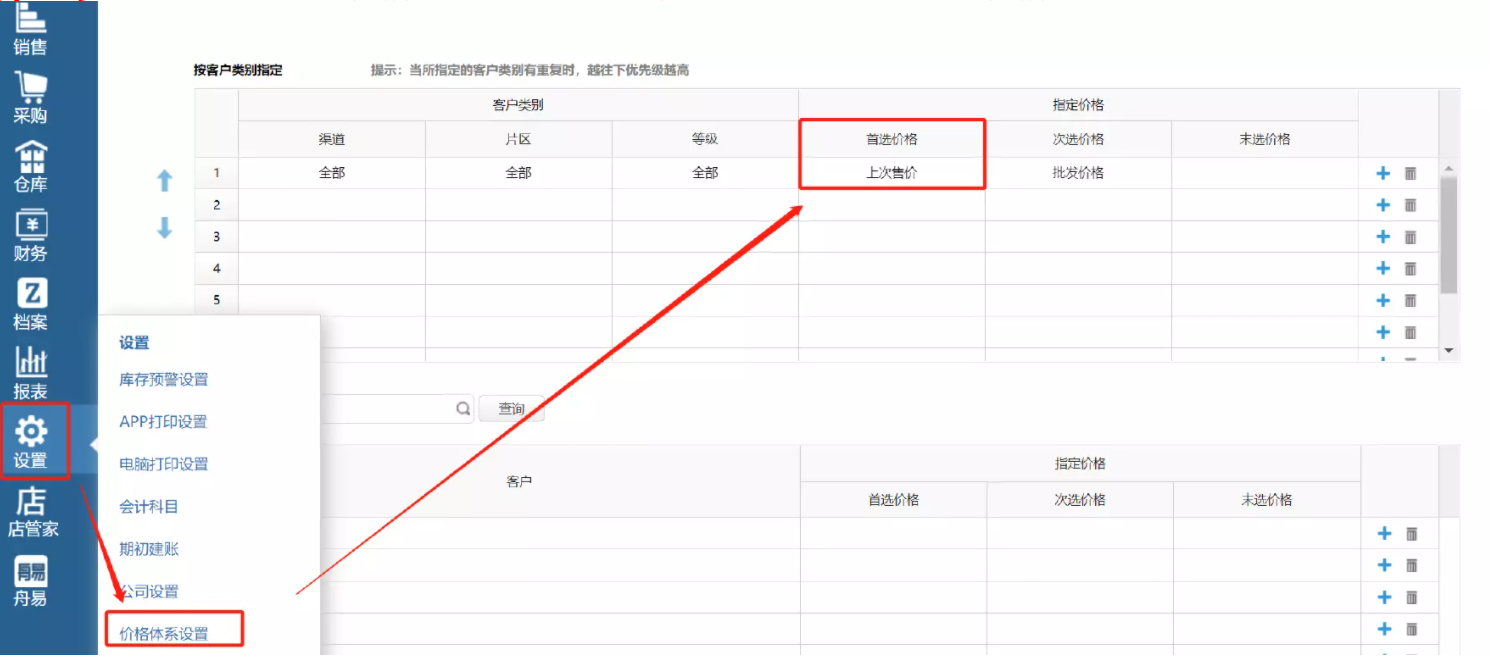The image size is (1489, 662).
Task: Open the 舟易 sidebar icon
Action: pyautogui.click(x=31, y=580)
